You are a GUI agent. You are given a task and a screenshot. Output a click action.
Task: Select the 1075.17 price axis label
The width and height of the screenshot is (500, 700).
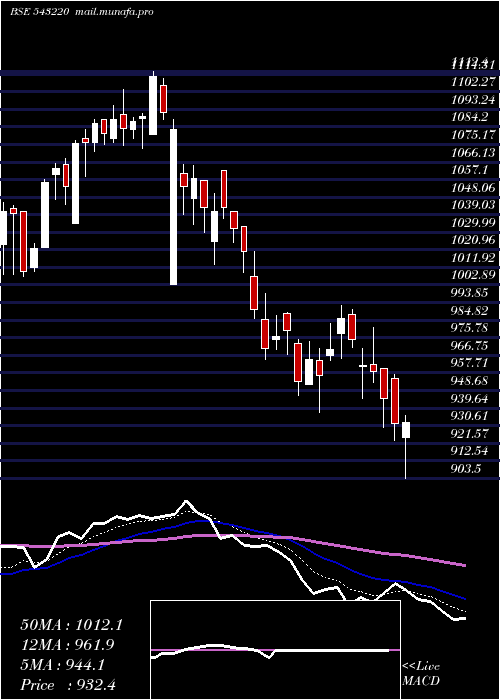point(473,135)
